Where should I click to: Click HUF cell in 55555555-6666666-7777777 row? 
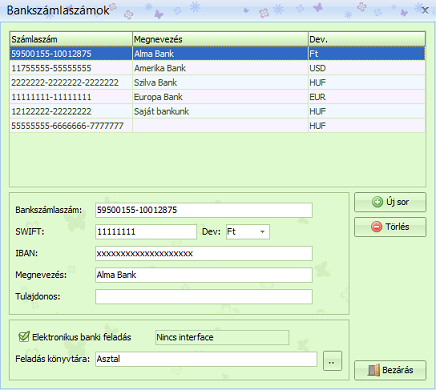click(x=367, y=126)
